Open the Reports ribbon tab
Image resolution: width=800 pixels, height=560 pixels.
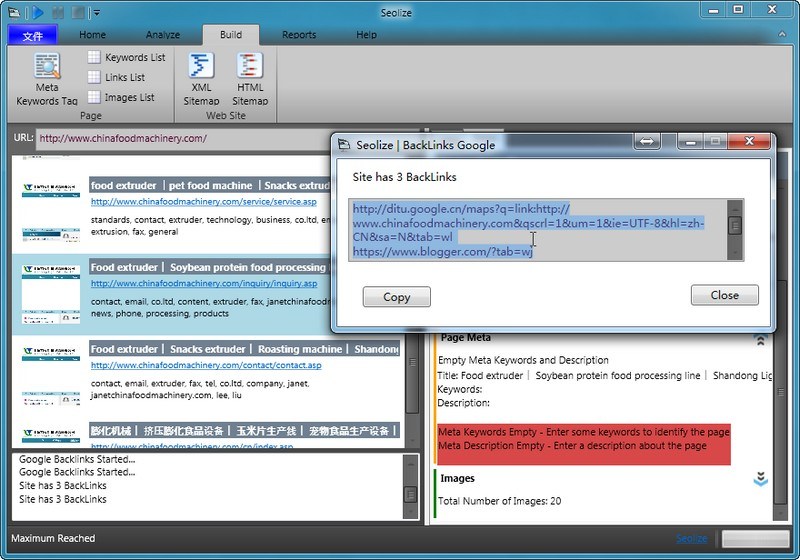299,35
